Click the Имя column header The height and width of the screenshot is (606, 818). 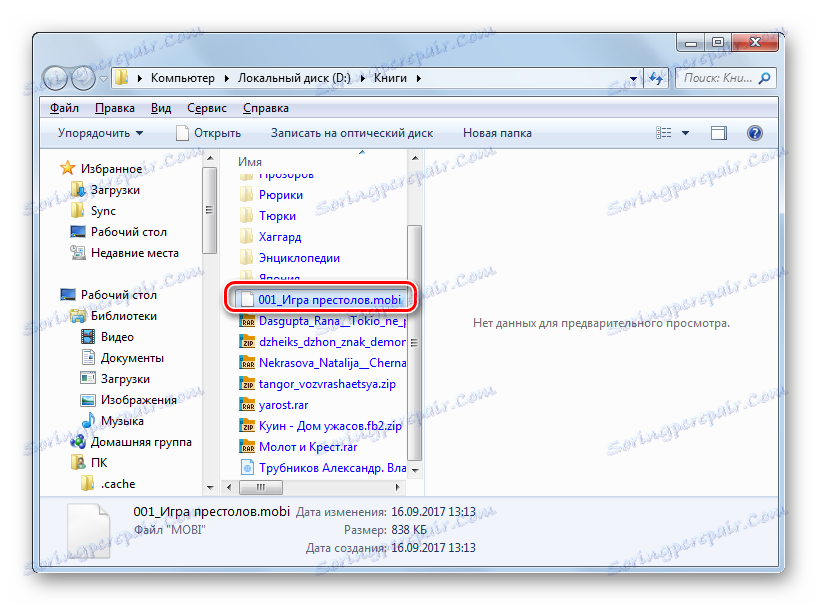point(249,162)
